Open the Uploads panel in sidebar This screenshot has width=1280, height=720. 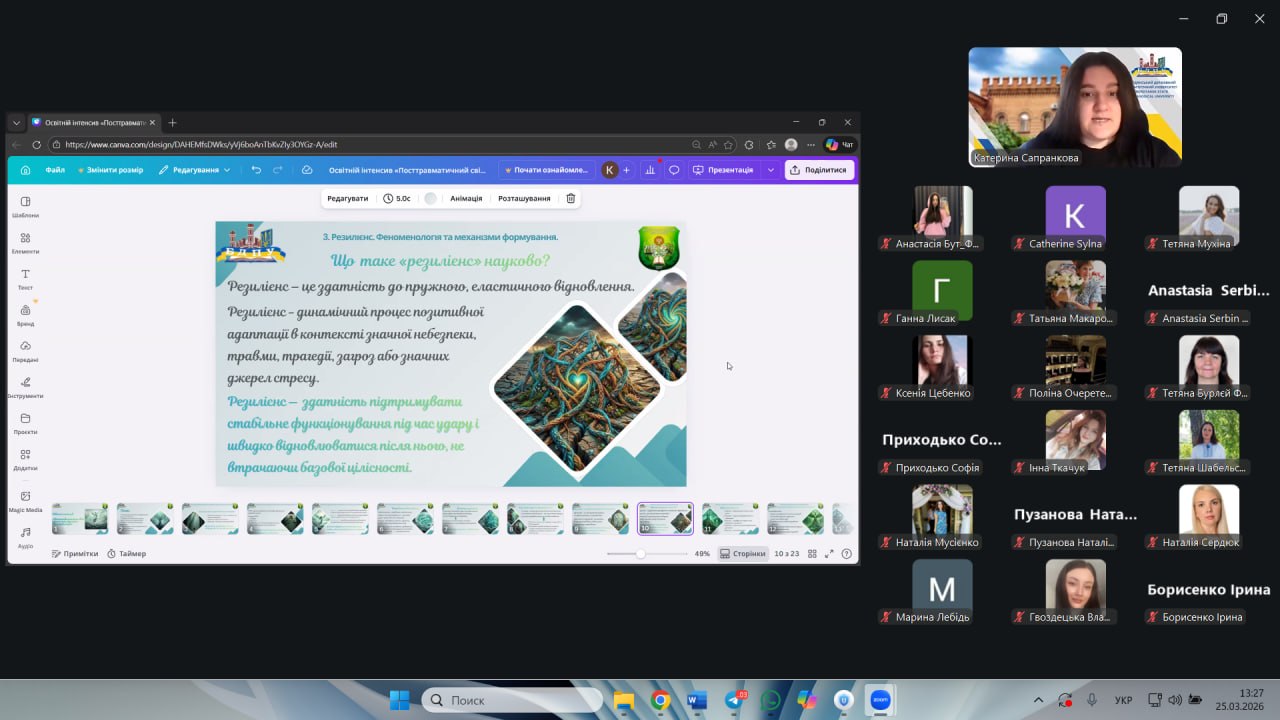pos(25,350)
